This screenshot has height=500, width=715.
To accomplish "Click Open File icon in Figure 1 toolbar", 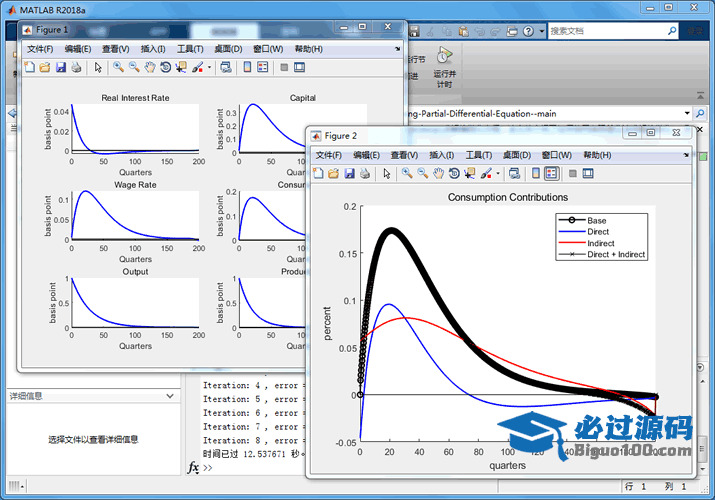I will point(45,67).
